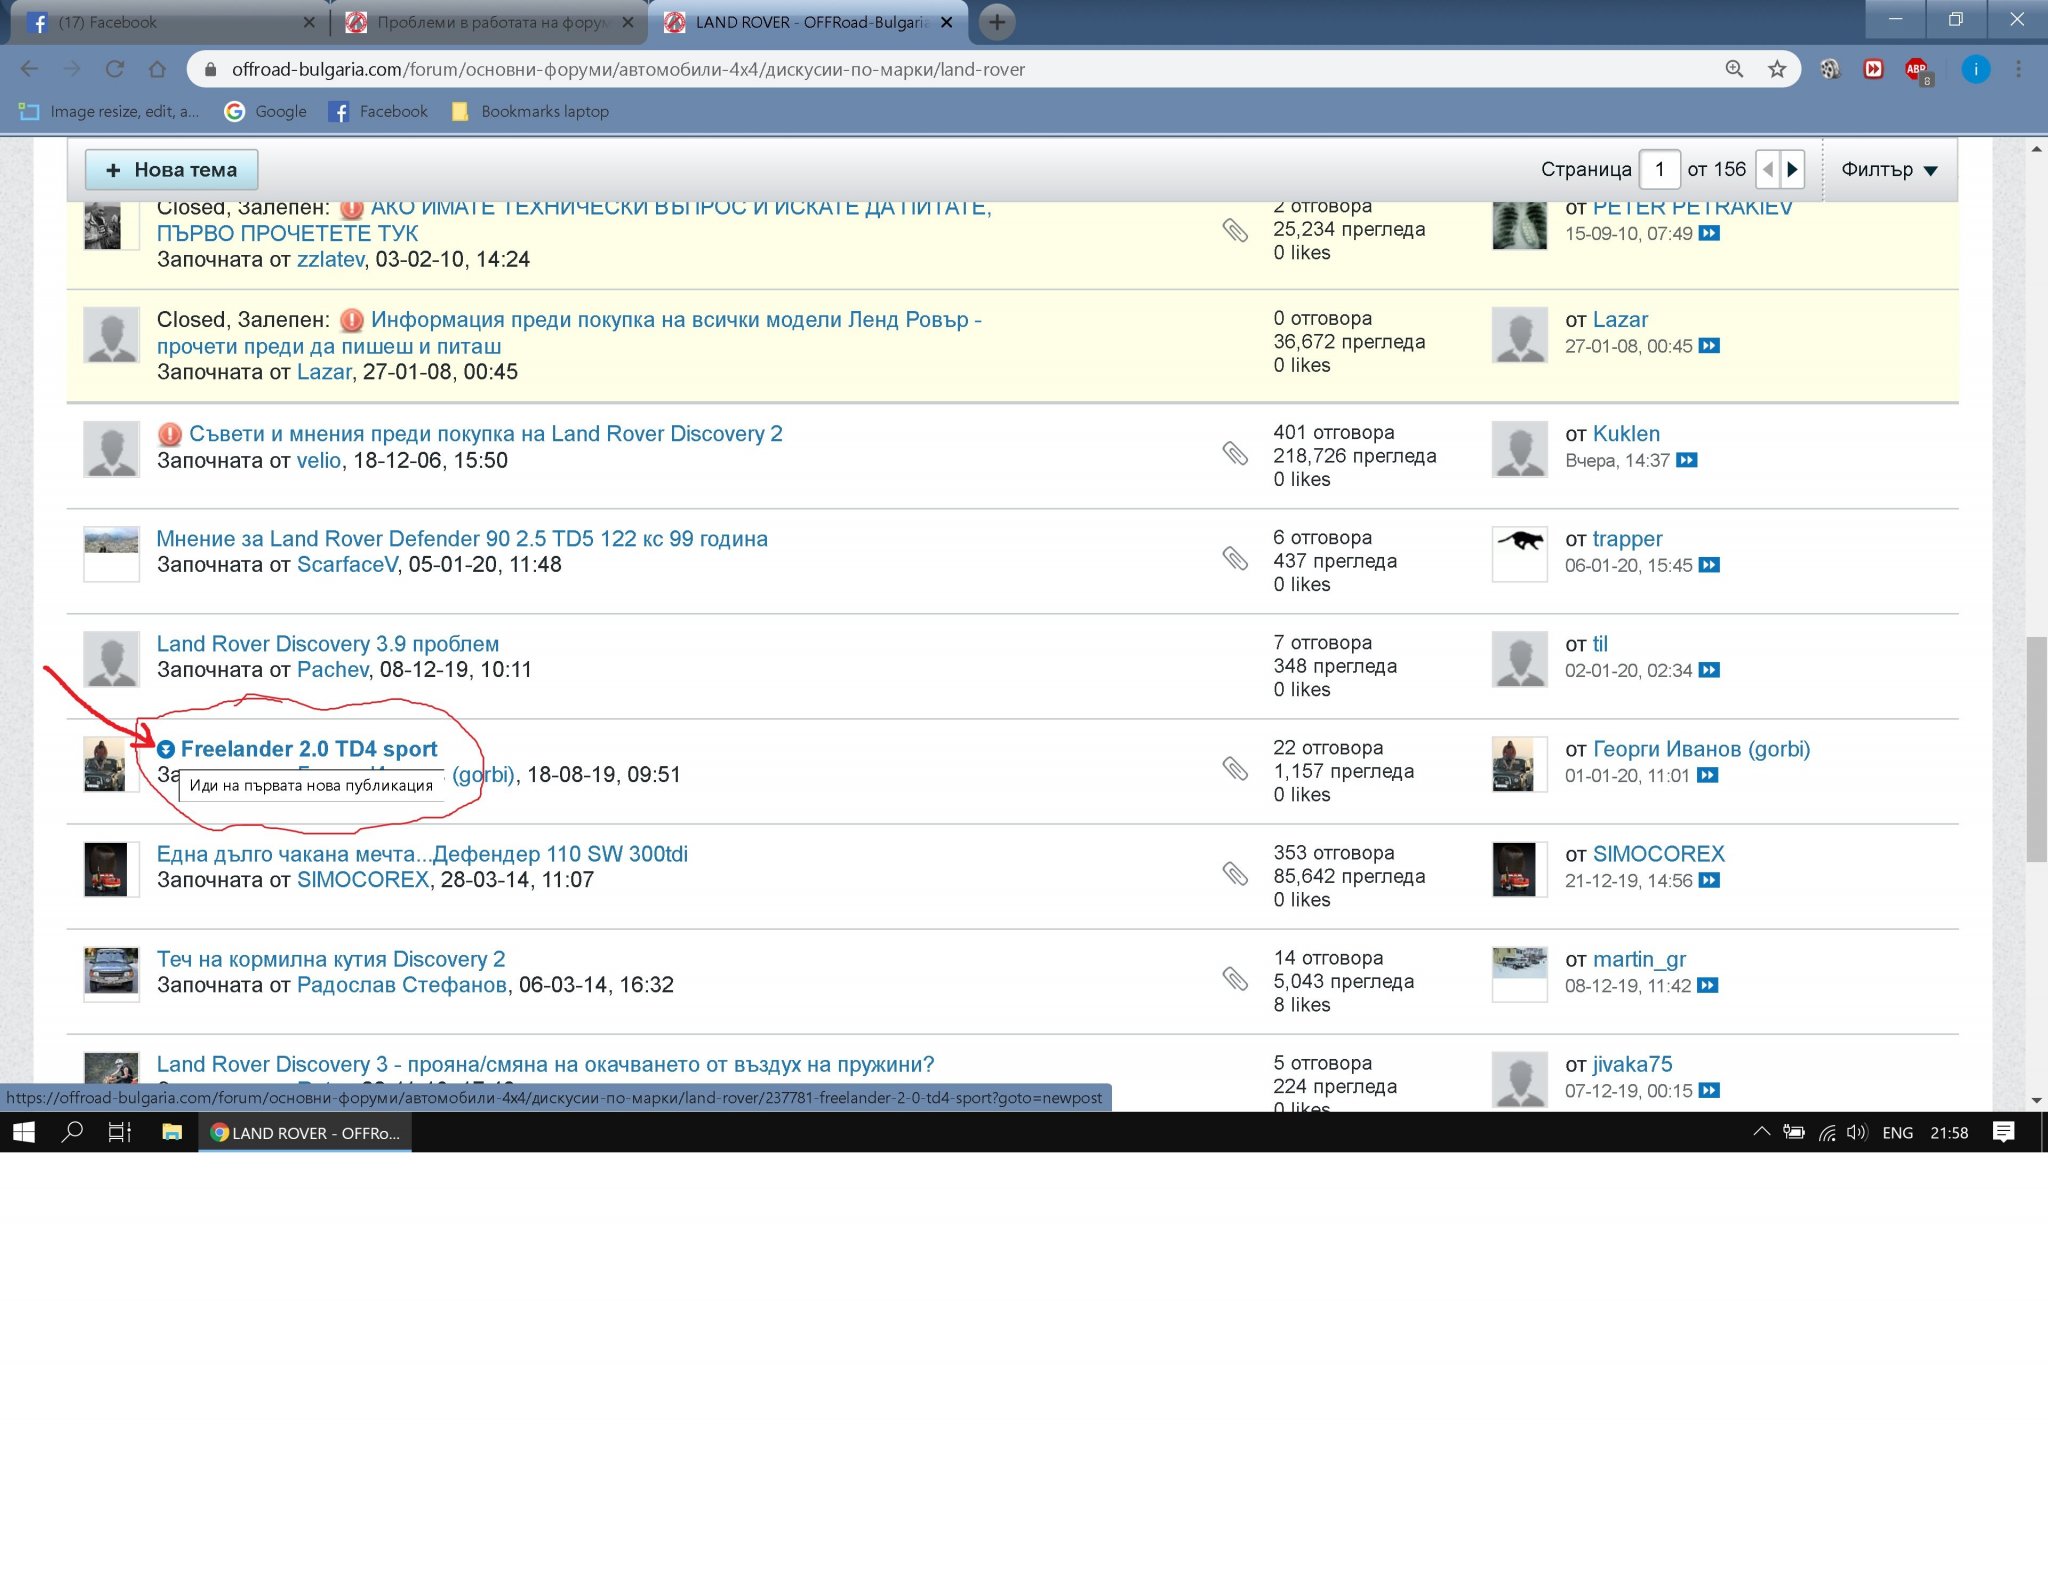
Task: Click the Нова тема button
Action: (x=171, y=170)
